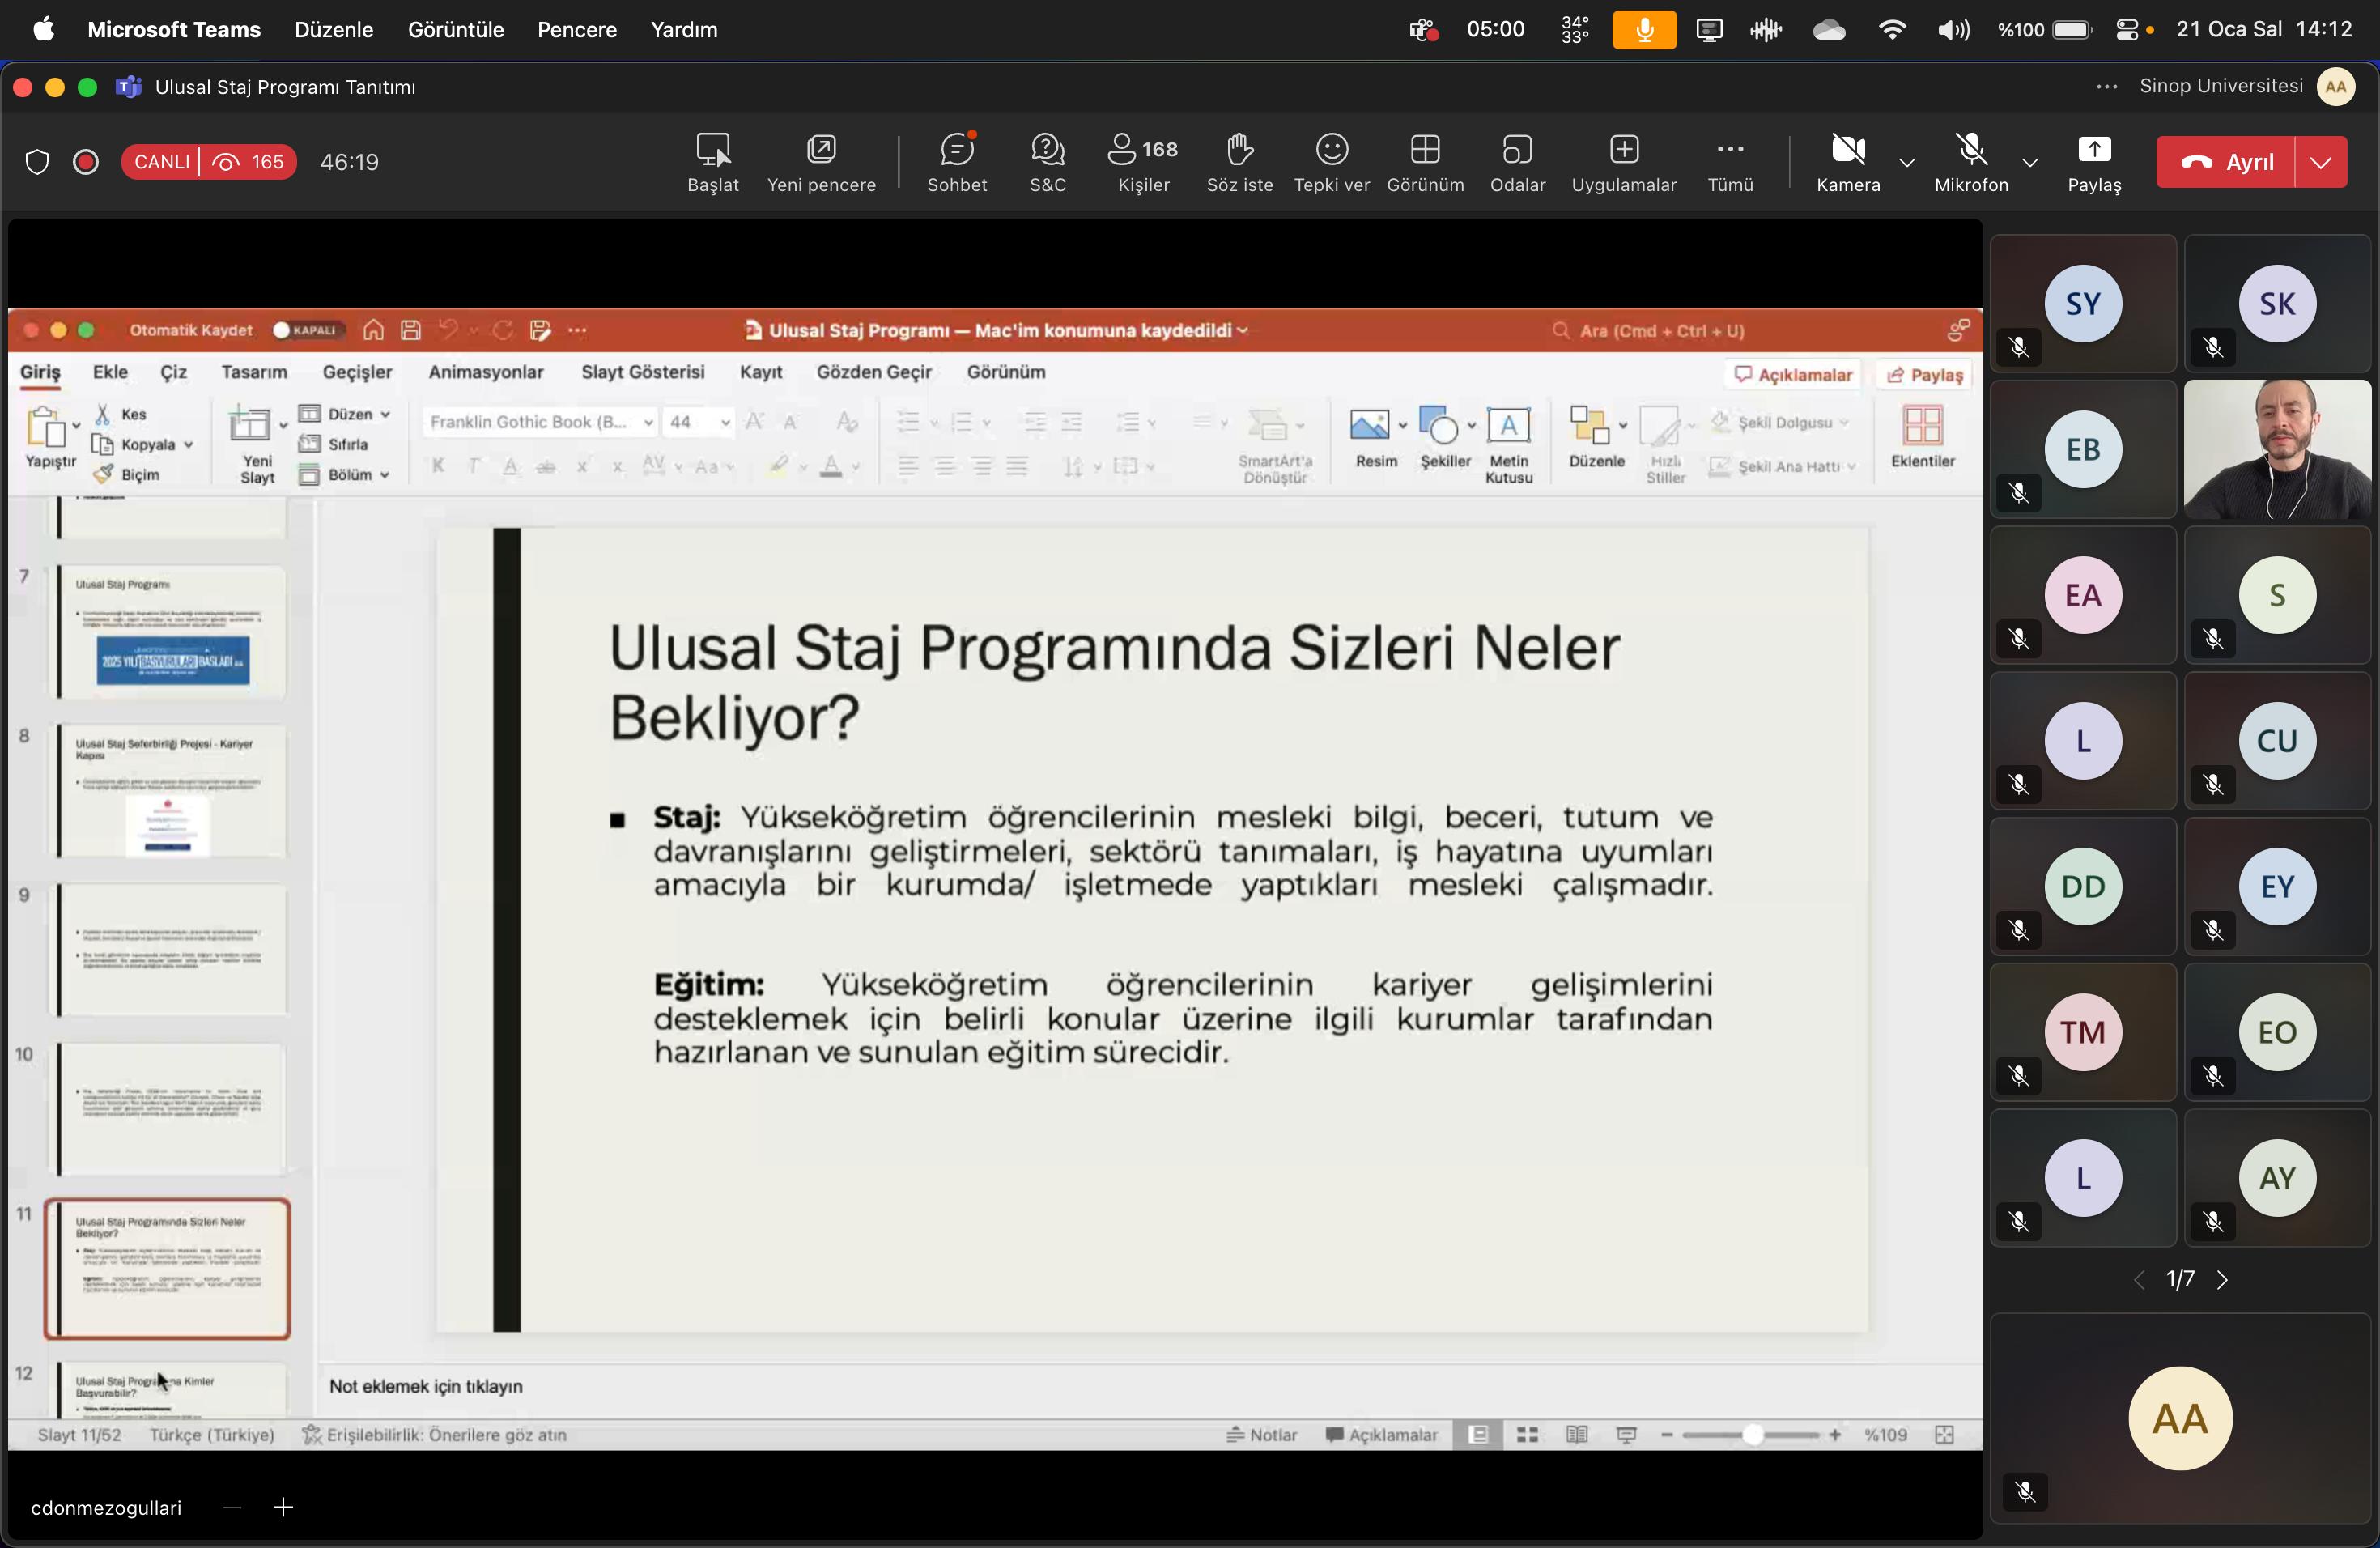Screen dimensions: 2380x1548
Task: Open the S&C Q&A panel
Action: click(1047, 161)
